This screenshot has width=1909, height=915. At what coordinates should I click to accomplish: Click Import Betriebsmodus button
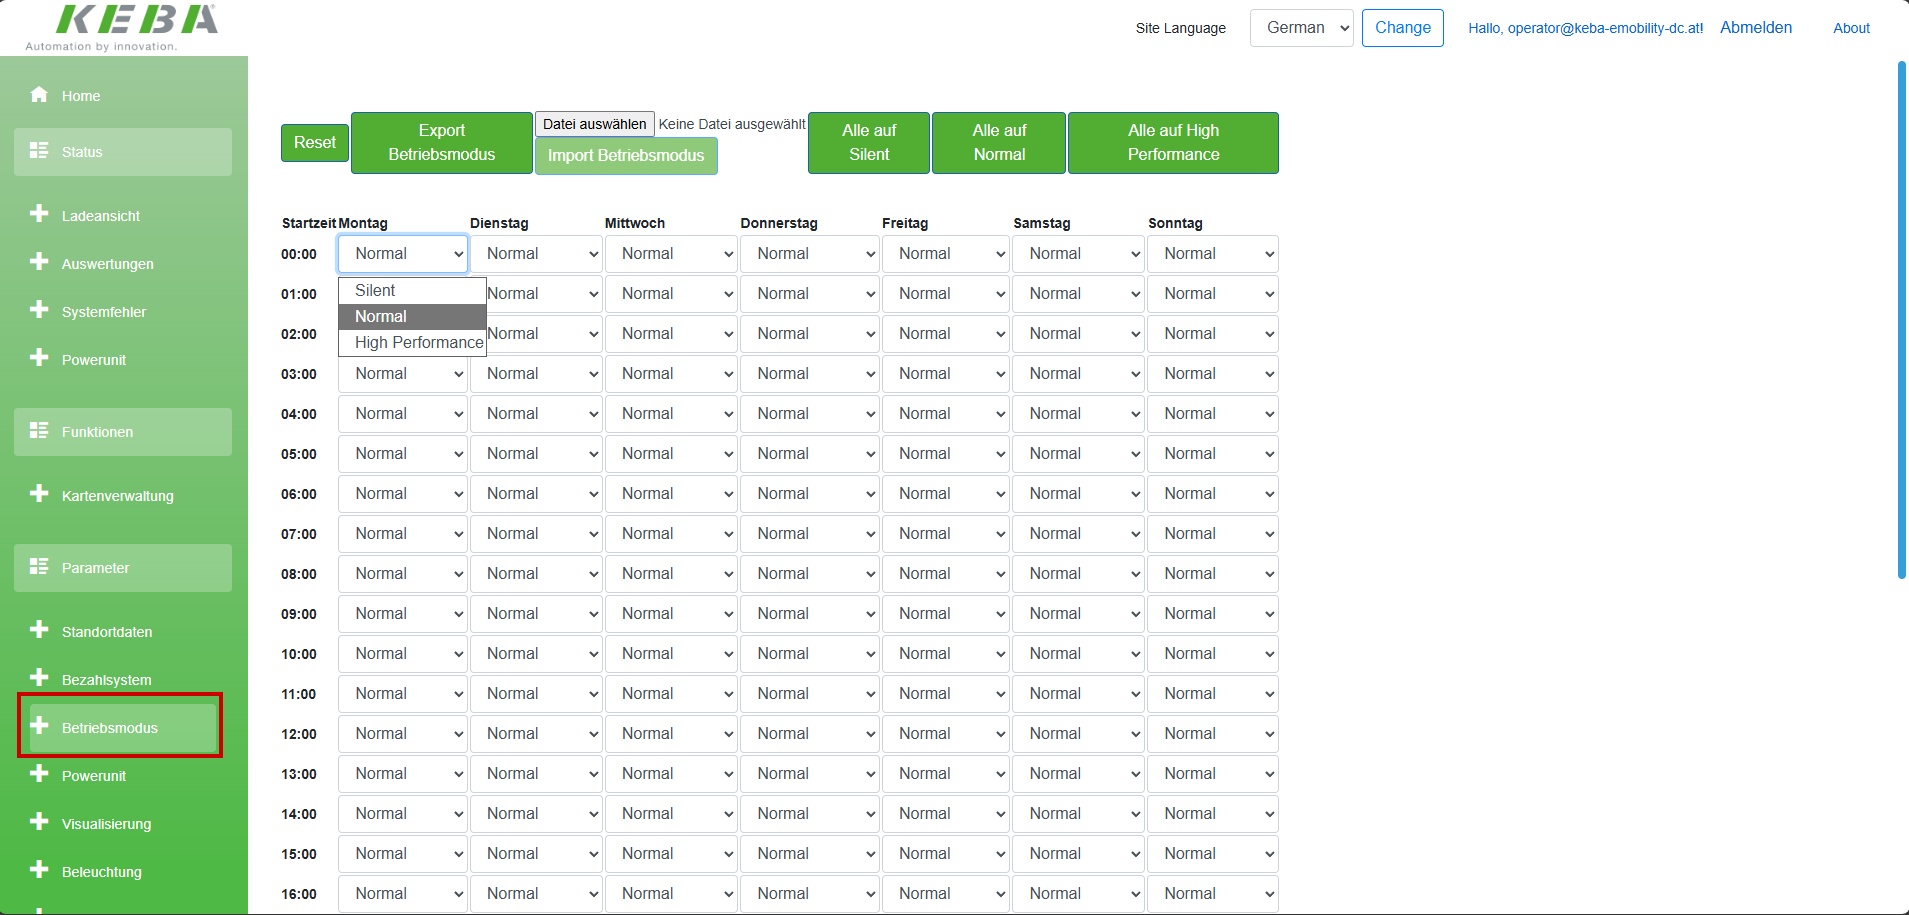[x=626, y=156]
